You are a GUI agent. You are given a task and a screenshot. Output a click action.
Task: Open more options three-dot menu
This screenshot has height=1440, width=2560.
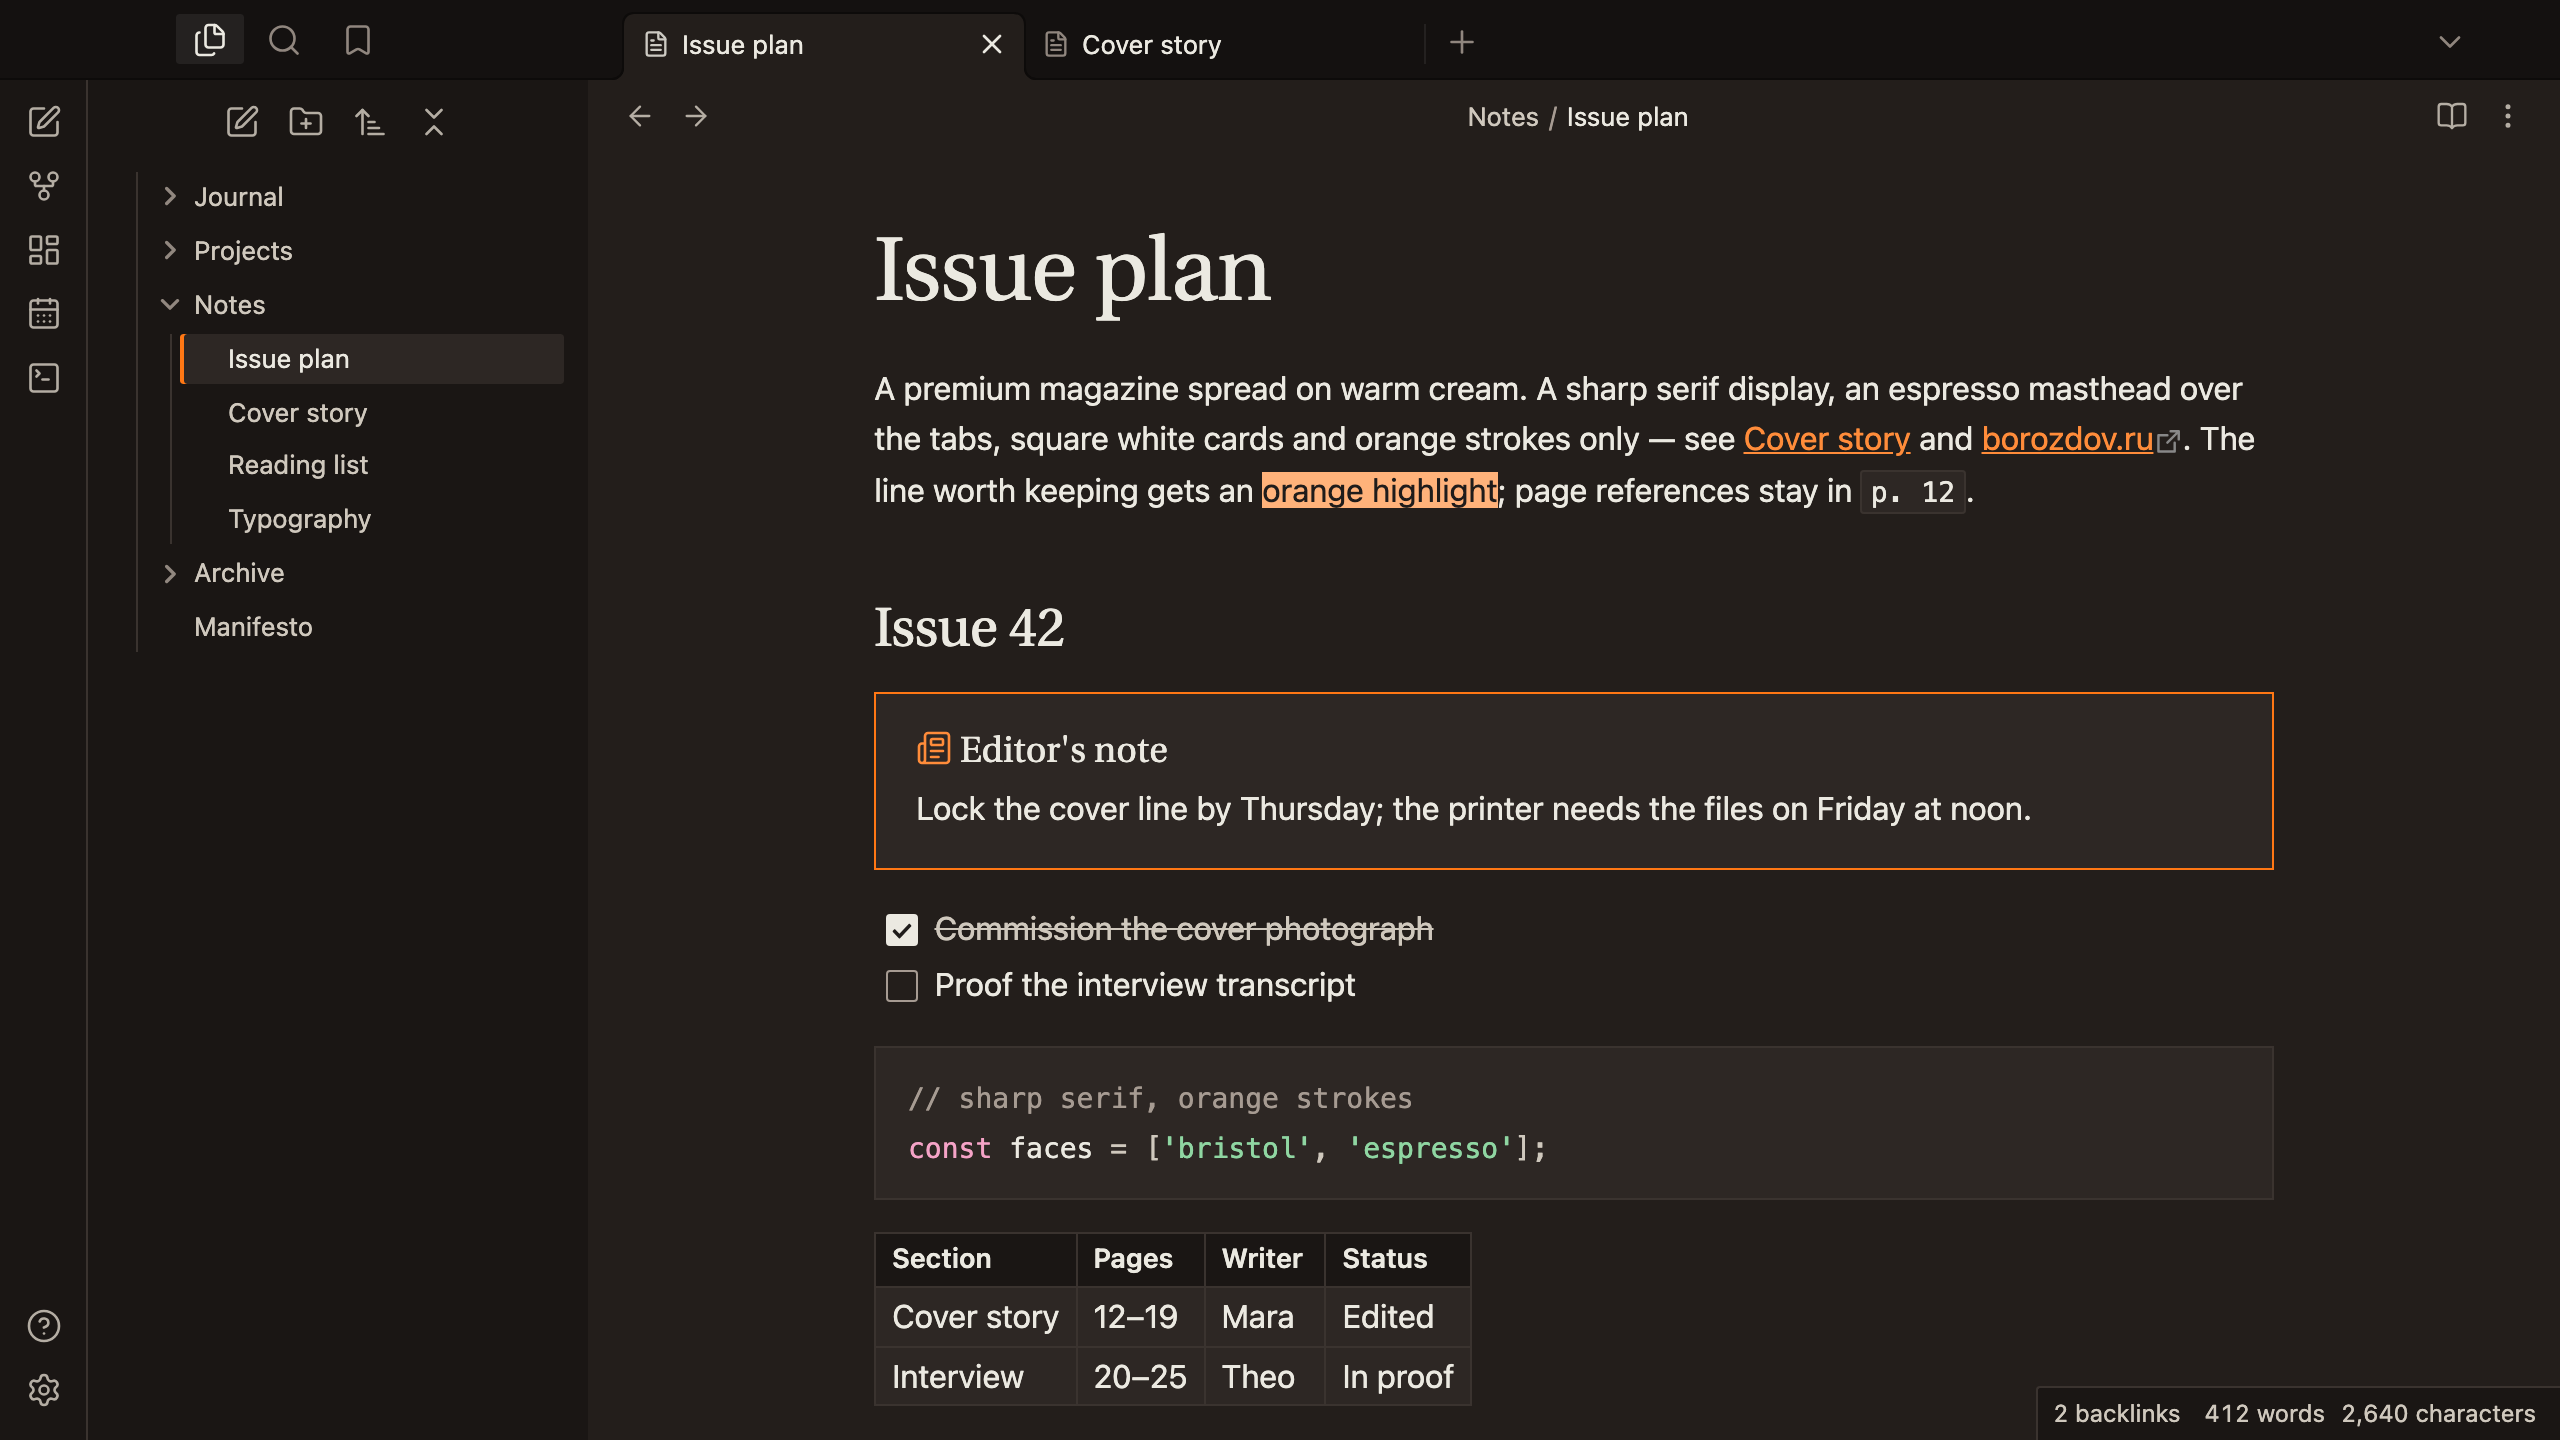coord(2507,116)
